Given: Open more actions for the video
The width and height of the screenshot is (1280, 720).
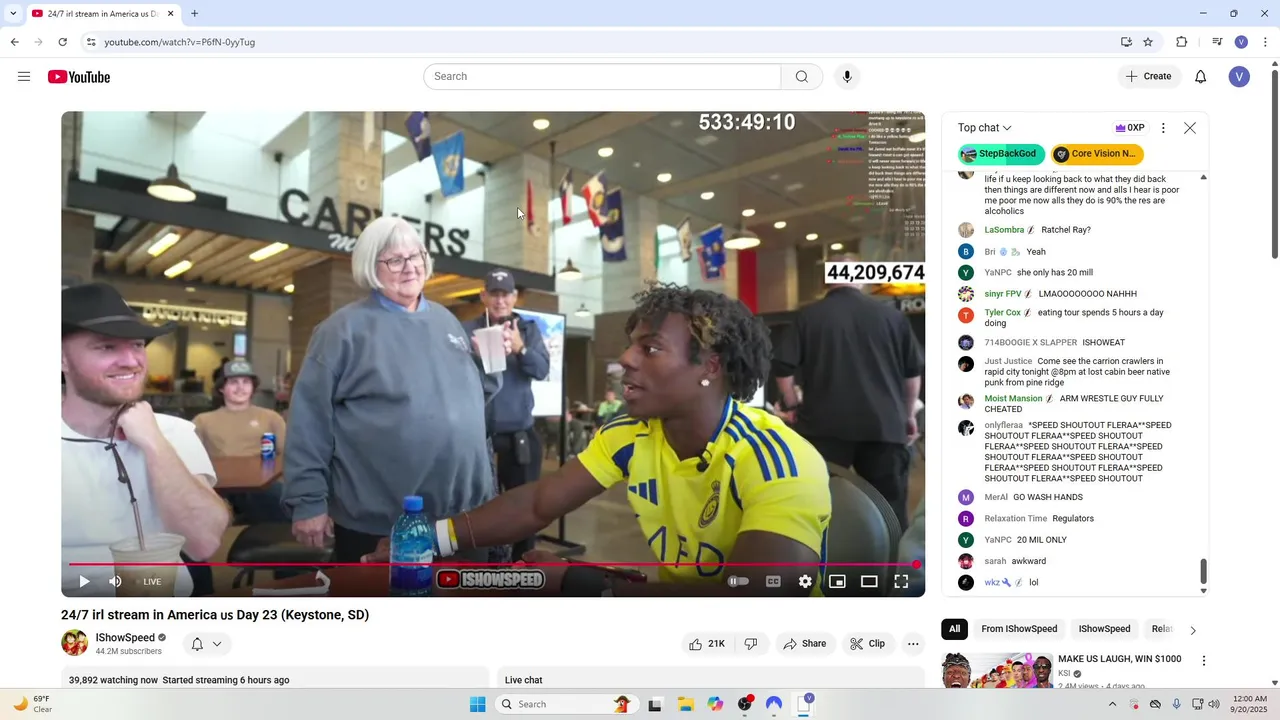Looking at the screenshot, I should pos(913,644).
